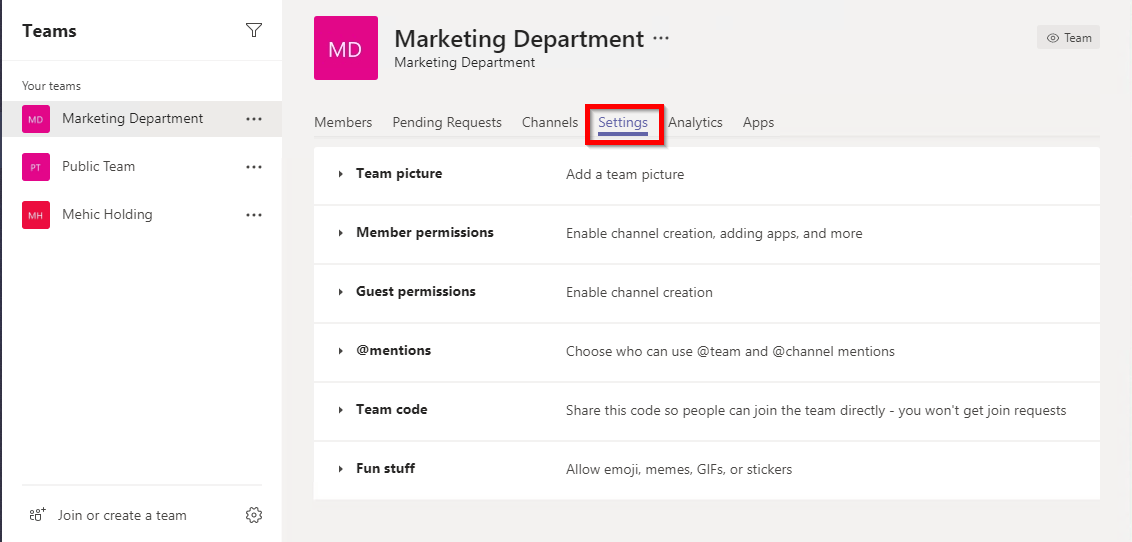Open more options for Public Team
Viewport: 1132px width, 542px height.
tap(254, 167)
